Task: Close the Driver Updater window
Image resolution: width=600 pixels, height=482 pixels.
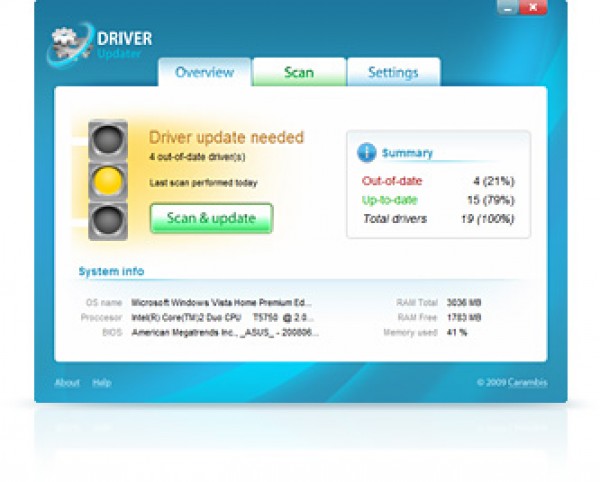Action: [533, 8]
